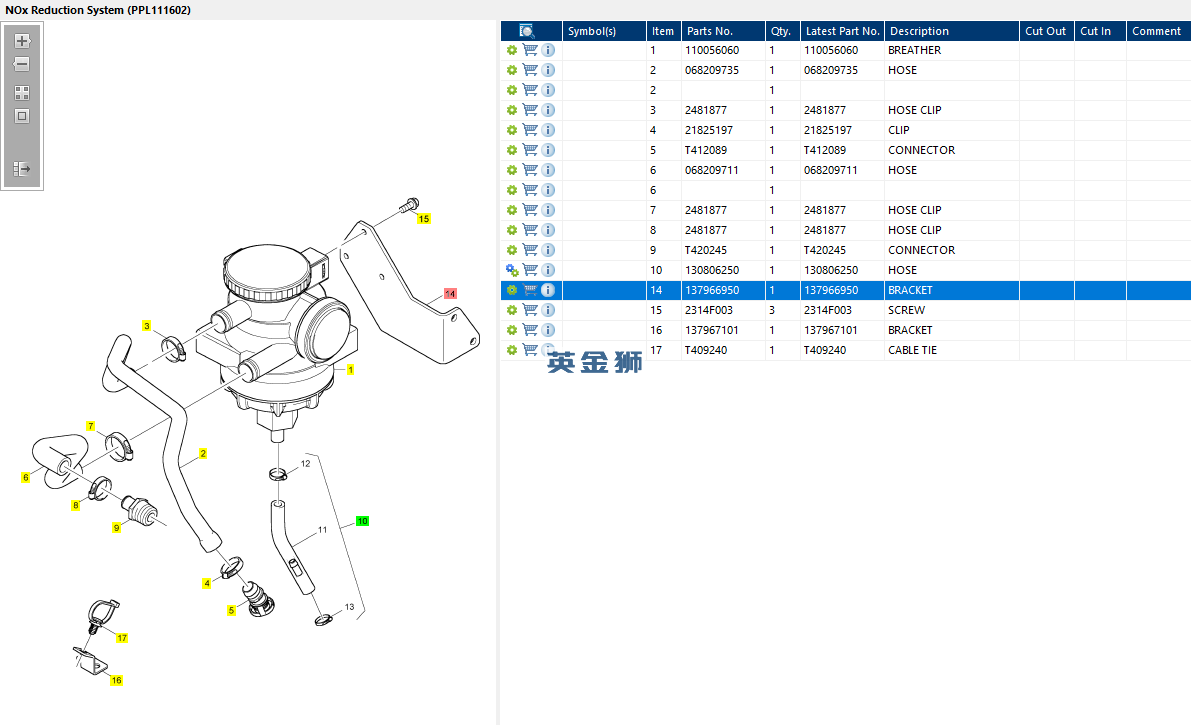Click callout 2 on the long hose
Image resolution: width=1191 pixels, height=725 pixels.
click(x=203, y=454)
